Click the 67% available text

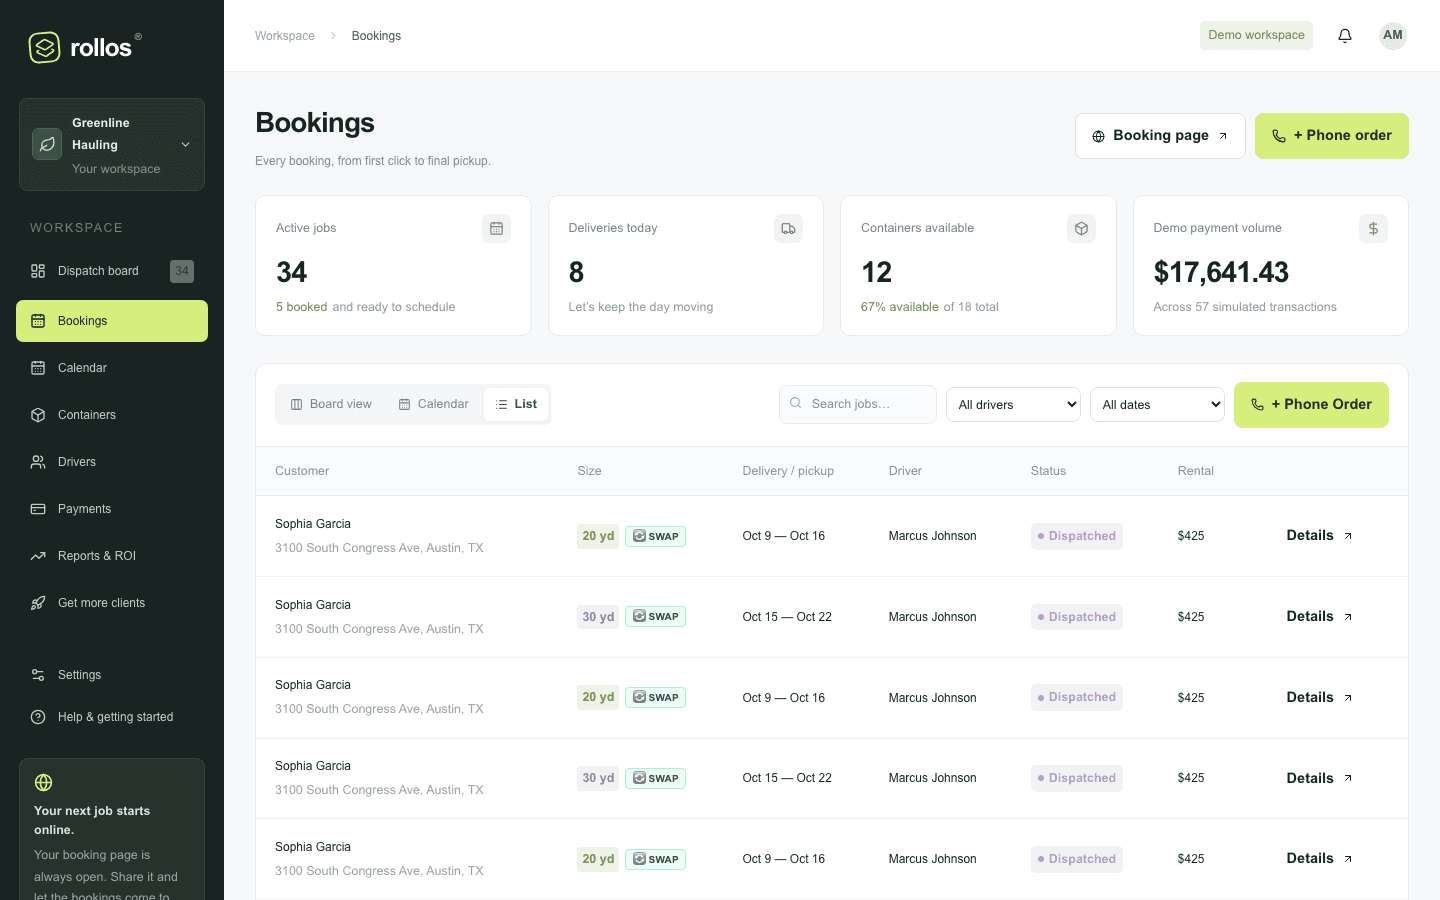tap(900, 307)
